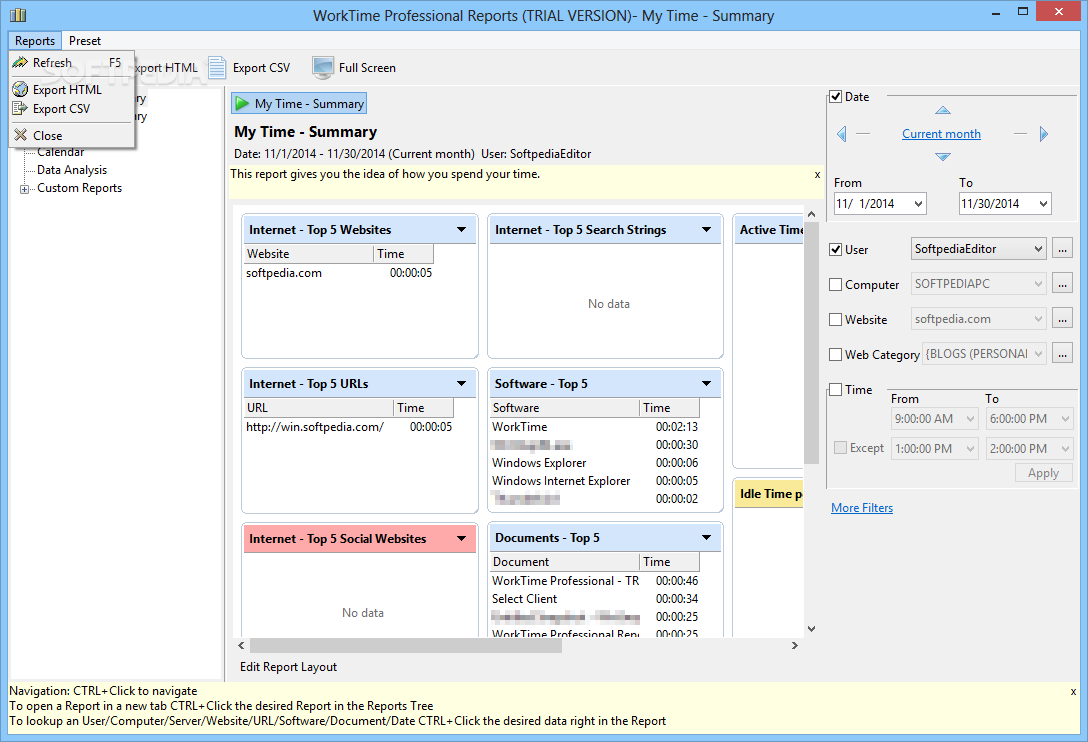Enable the Computer filter checkbox
Image resolution: width=1088 pixels, height=742 pixels.
(835, 285)
